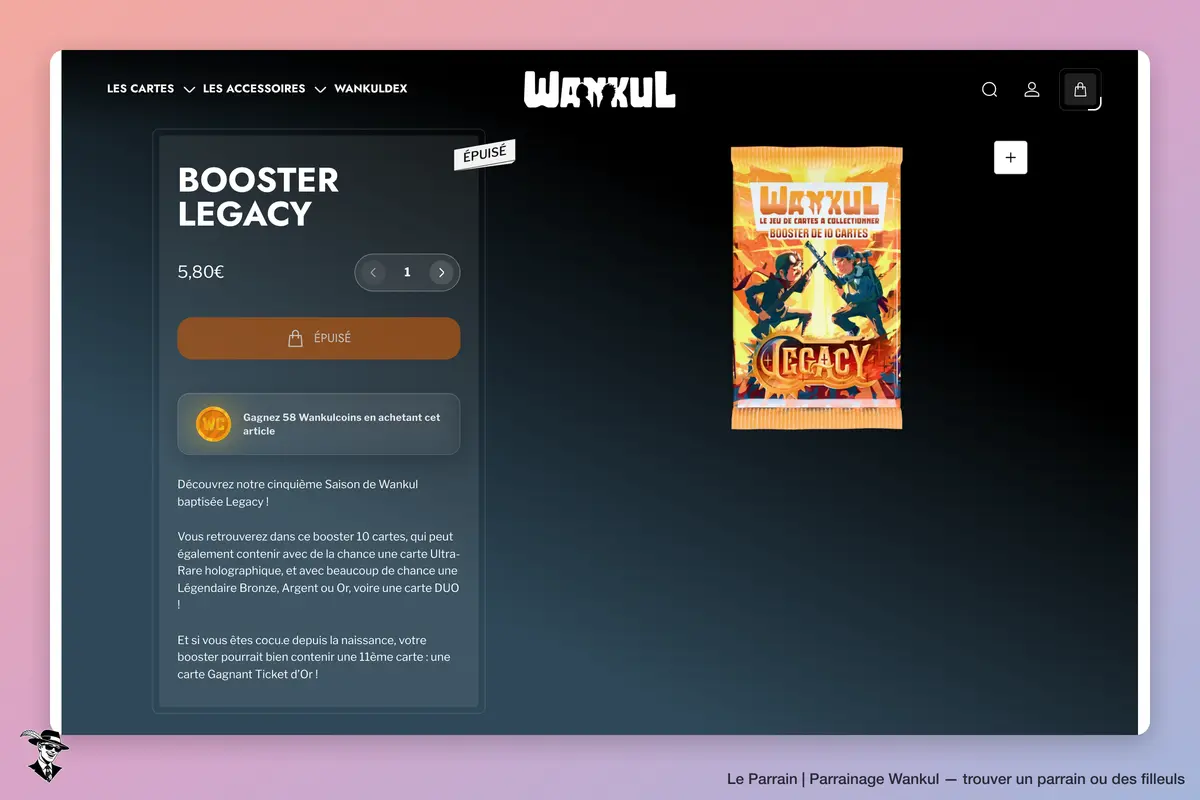Image resolution: width=1200 pixels, height=800 pixels.
Task: Go to the Wankuldex page
Action: [x=371, y=89]
